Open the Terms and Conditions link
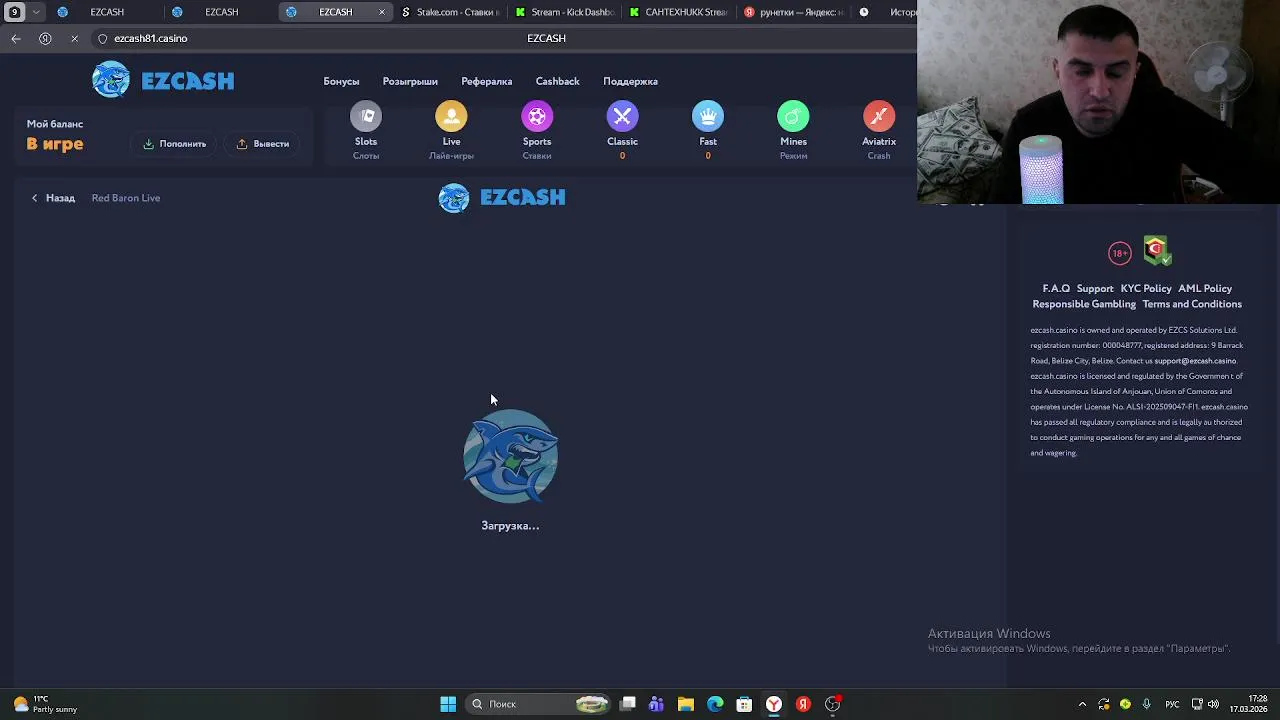This screenshot has width=1280, height=720. click(x=1192, y=304)
